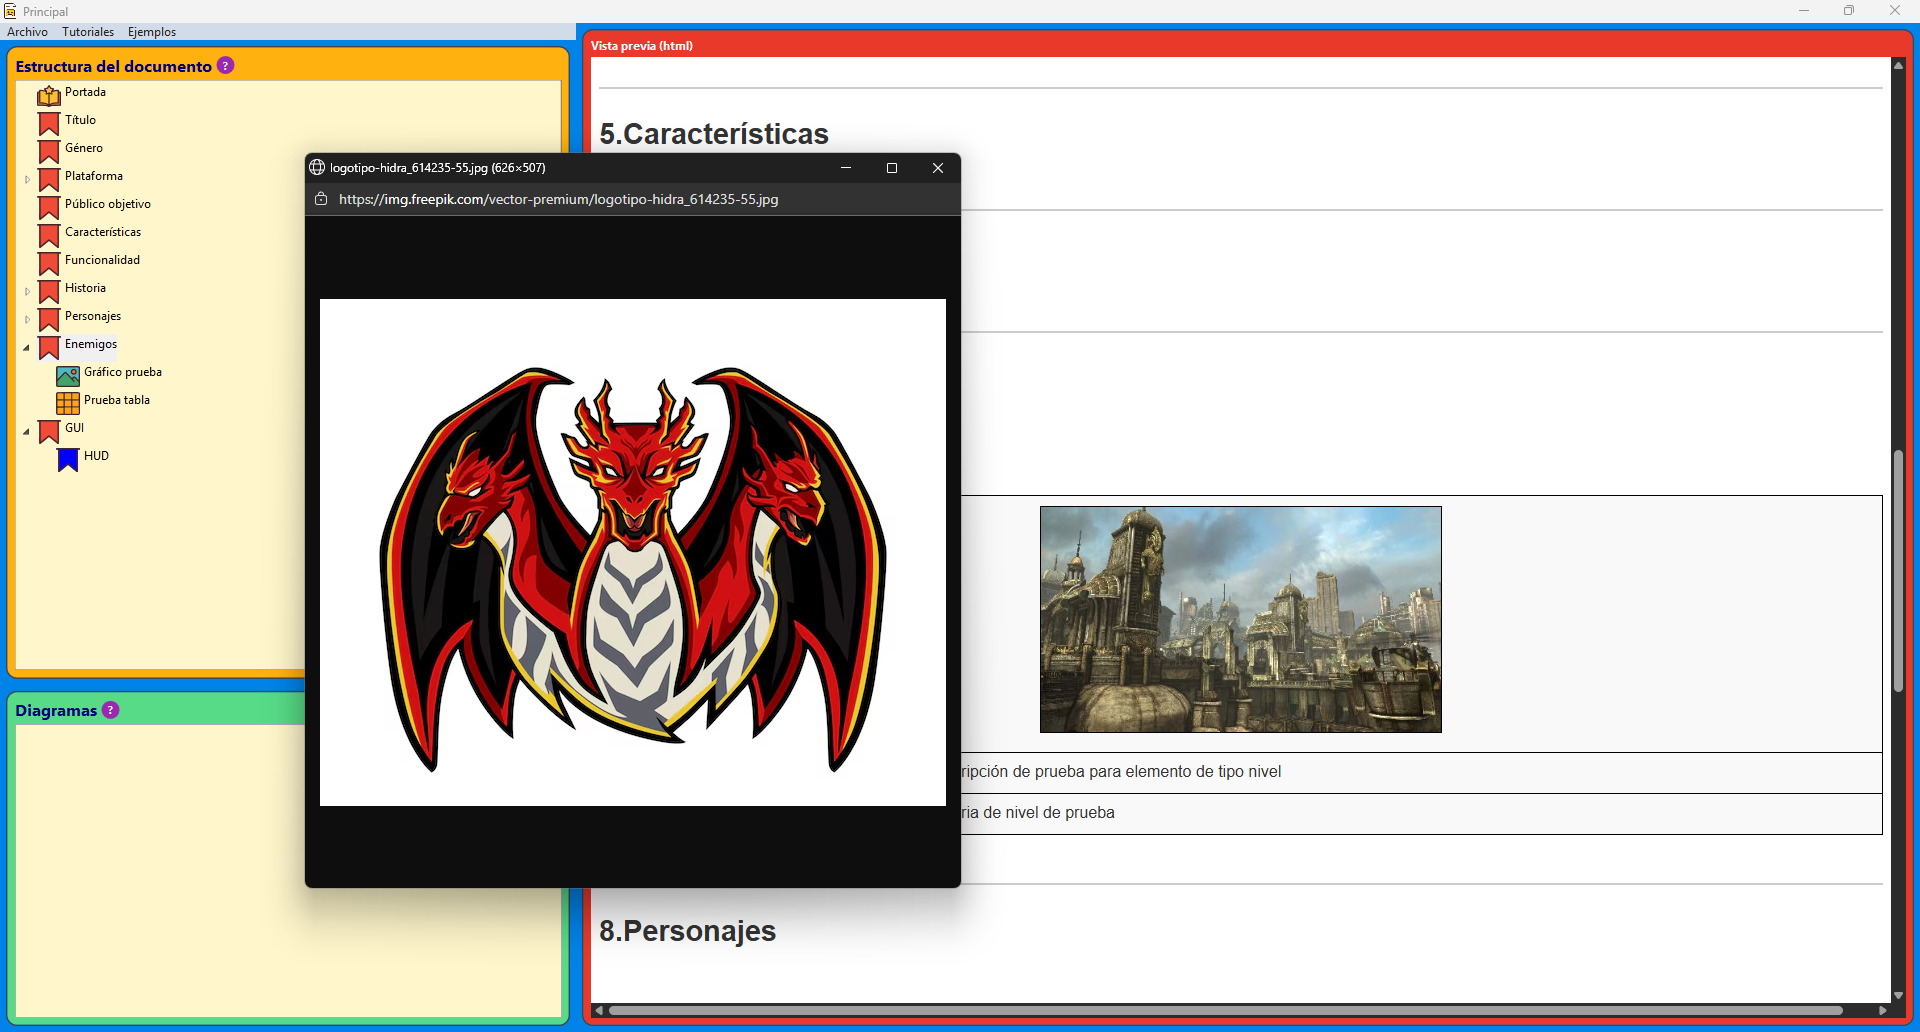Click the Características bookmark icon

(48, 235)
